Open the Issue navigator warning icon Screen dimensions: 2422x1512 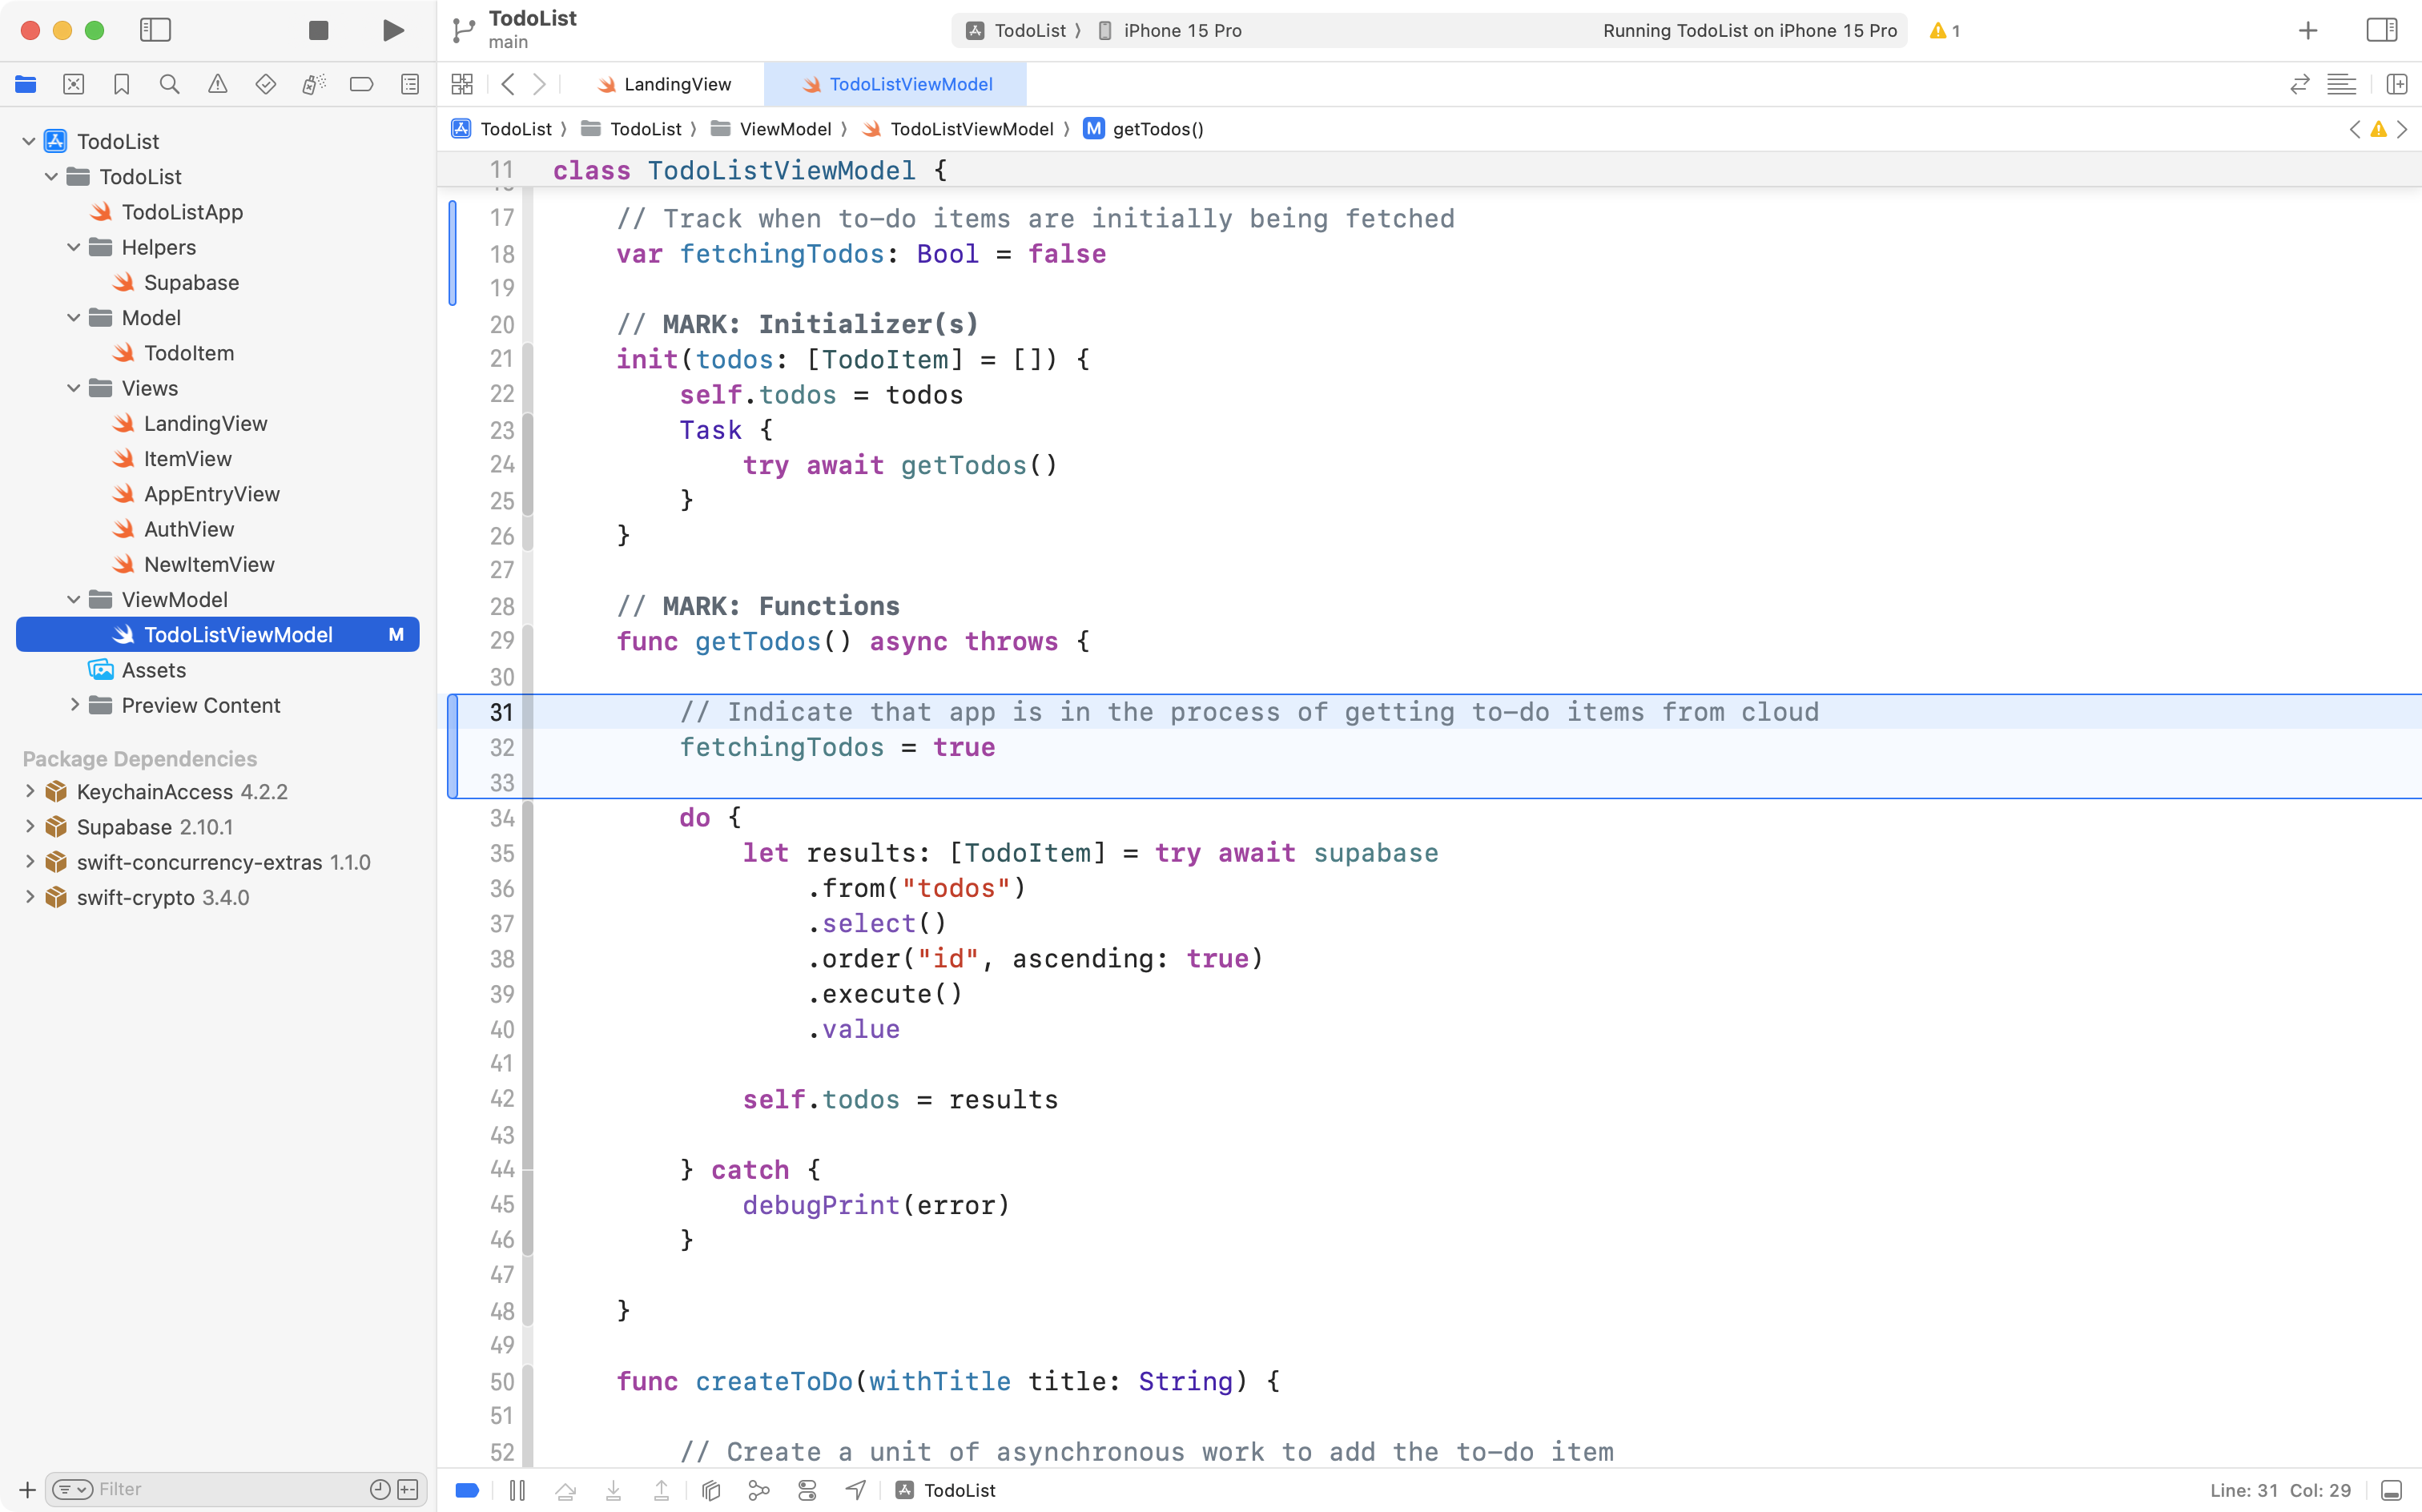click(x=217, y=84)
